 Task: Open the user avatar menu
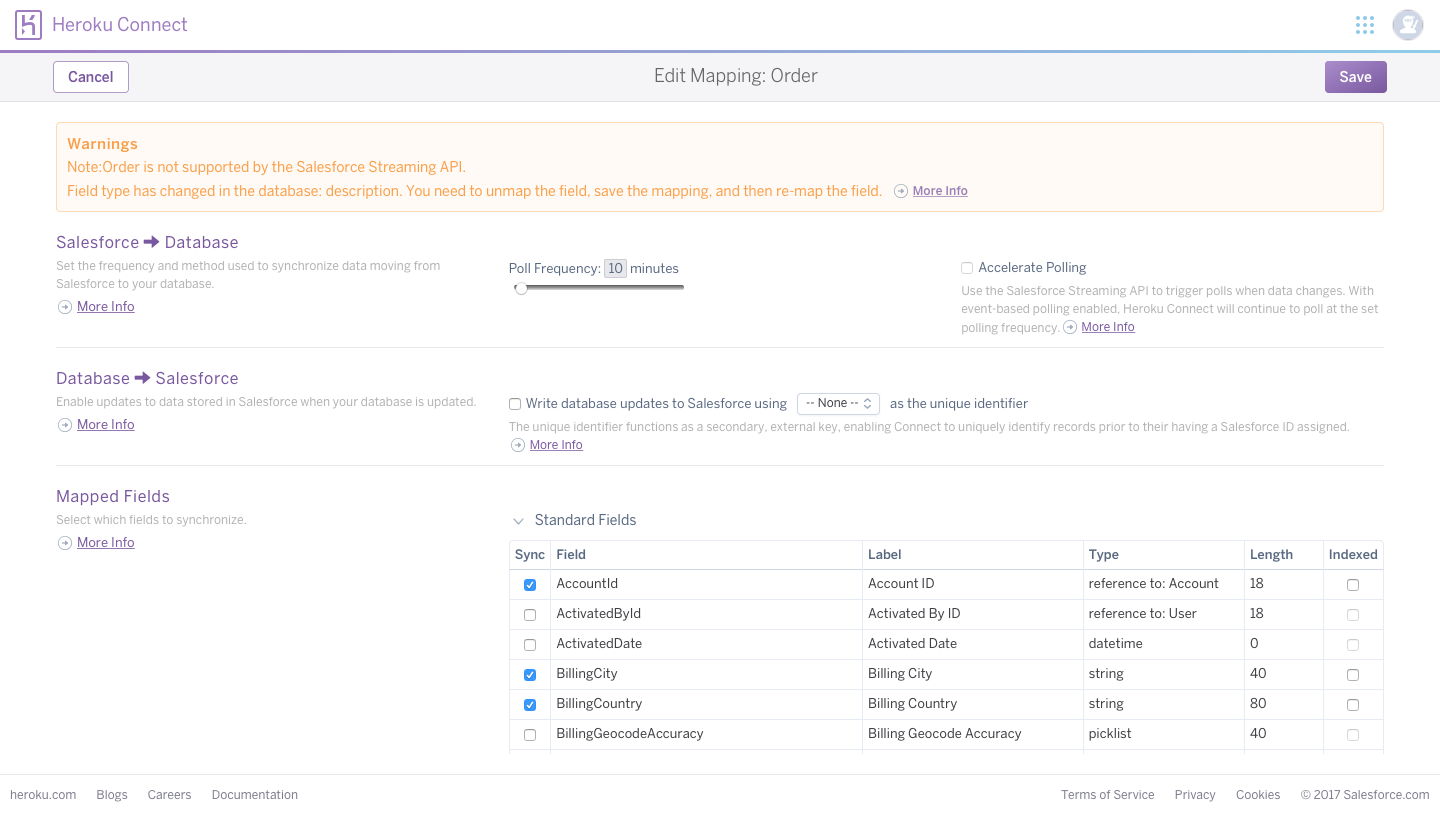(1407, 25)
